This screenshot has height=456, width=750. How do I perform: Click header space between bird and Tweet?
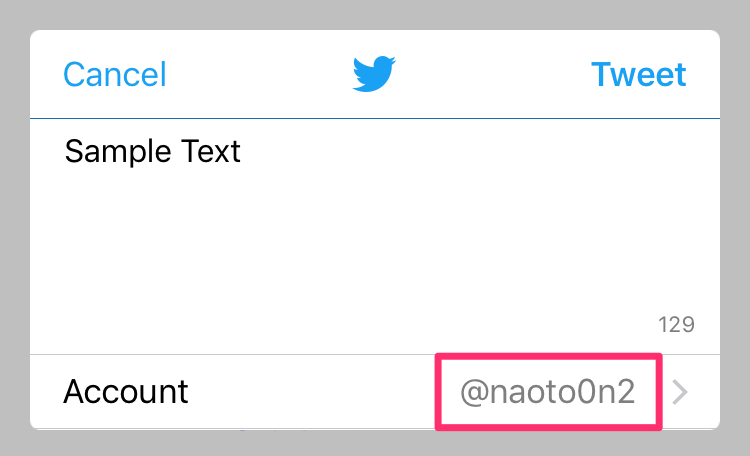point(494,75)
